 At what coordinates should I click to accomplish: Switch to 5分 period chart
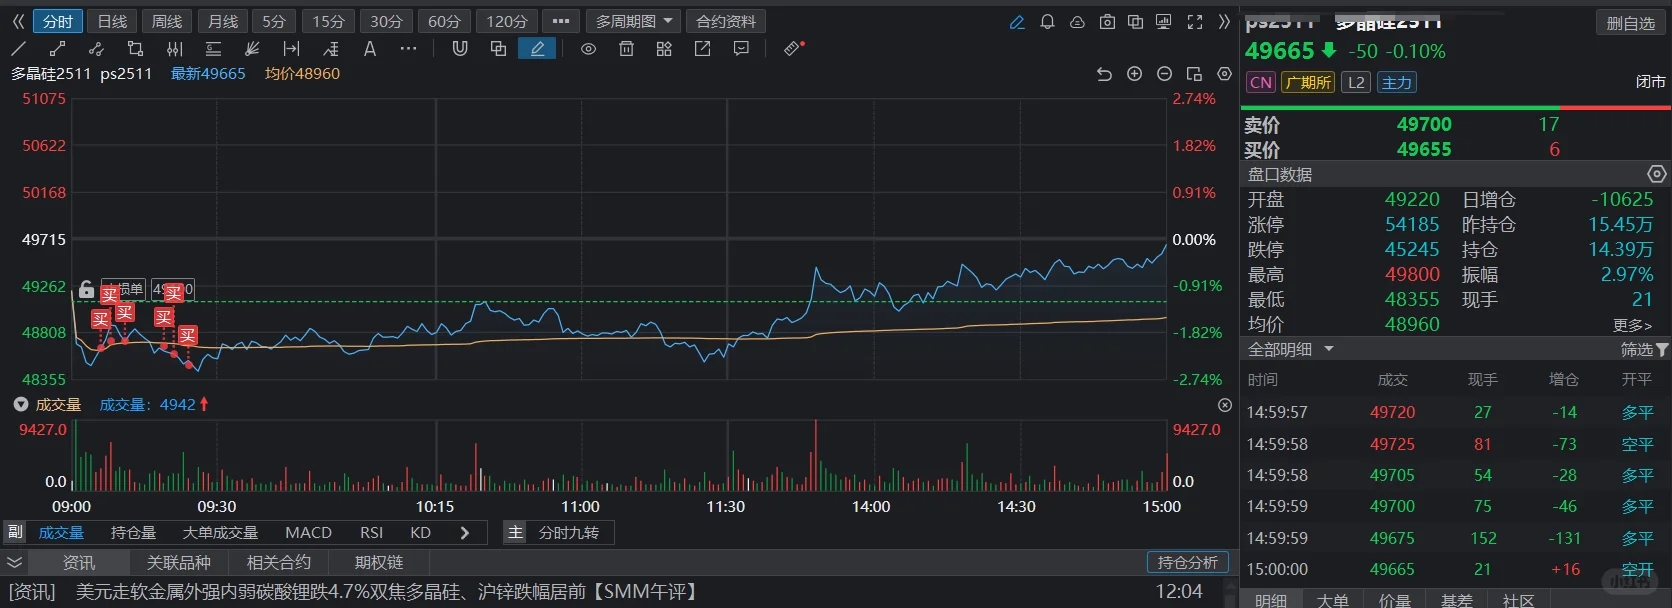click(x=274, y=21)
